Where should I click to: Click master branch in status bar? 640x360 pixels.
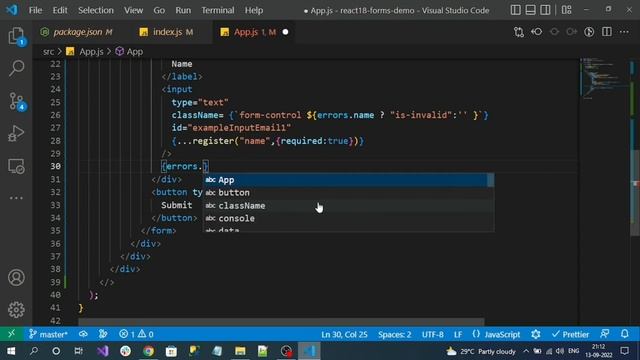pos(48,334)
